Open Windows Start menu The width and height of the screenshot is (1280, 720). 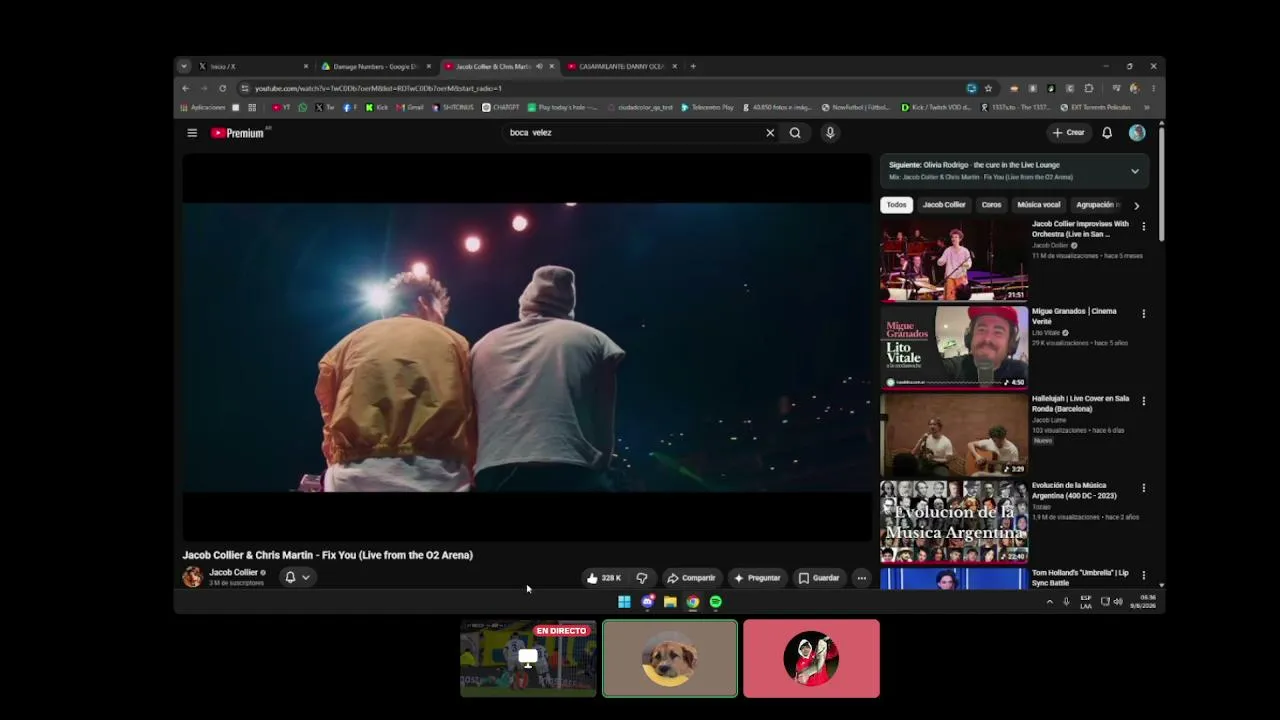[624, 602]
